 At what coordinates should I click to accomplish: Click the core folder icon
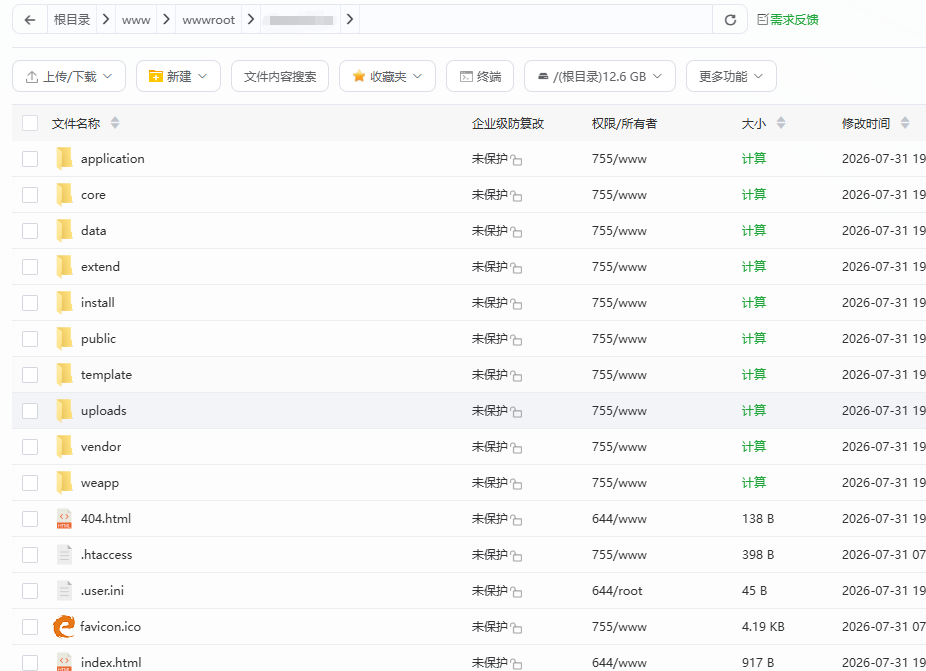(64, 194)
